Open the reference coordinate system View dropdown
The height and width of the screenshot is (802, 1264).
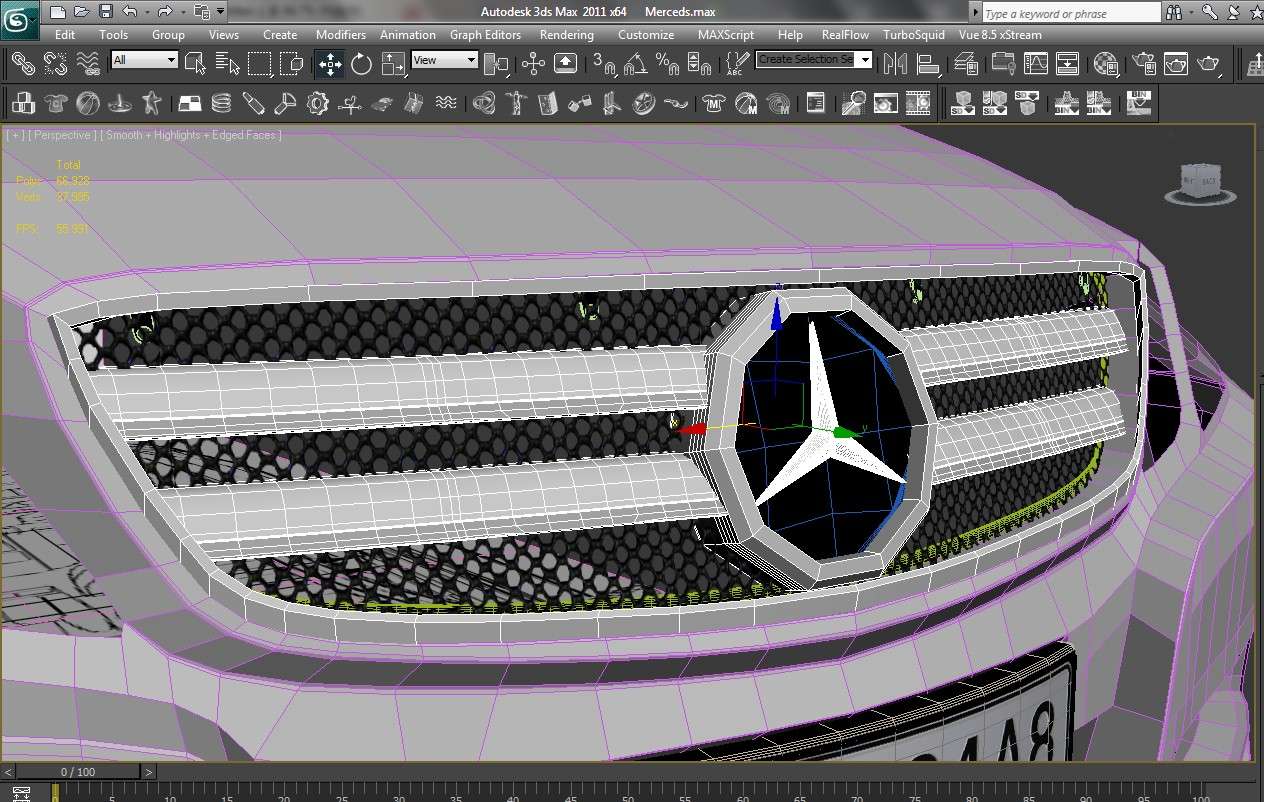coord(445,60)
